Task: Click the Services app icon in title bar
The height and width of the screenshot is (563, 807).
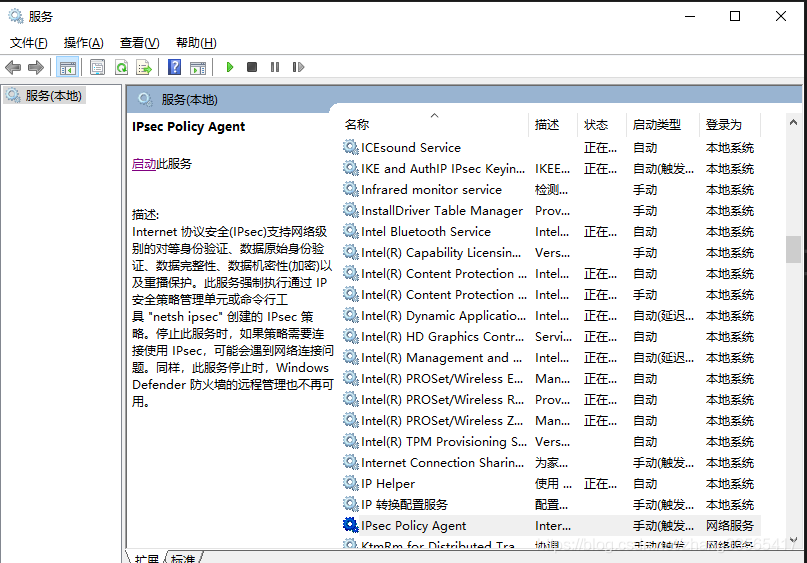Action: (x=16, y=16)
